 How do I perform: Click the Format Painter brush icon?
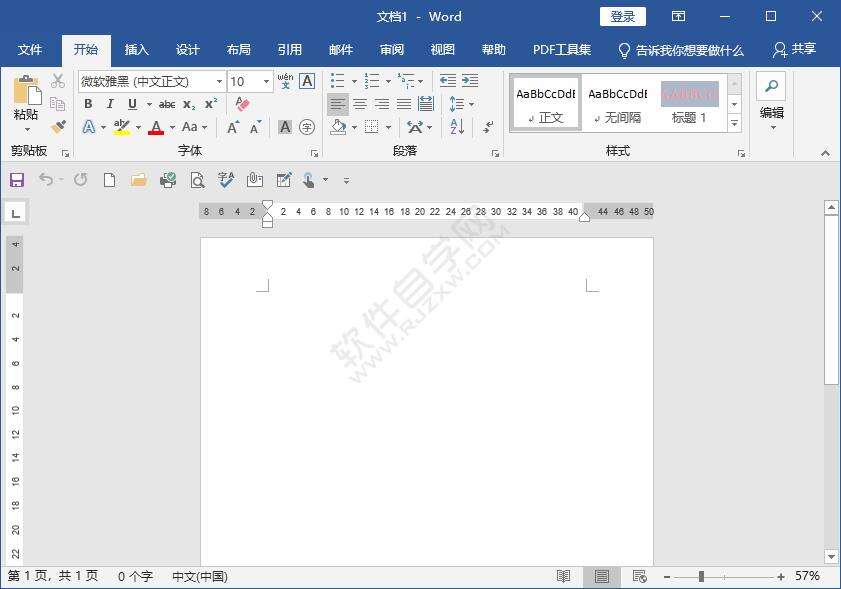(58, 128)
